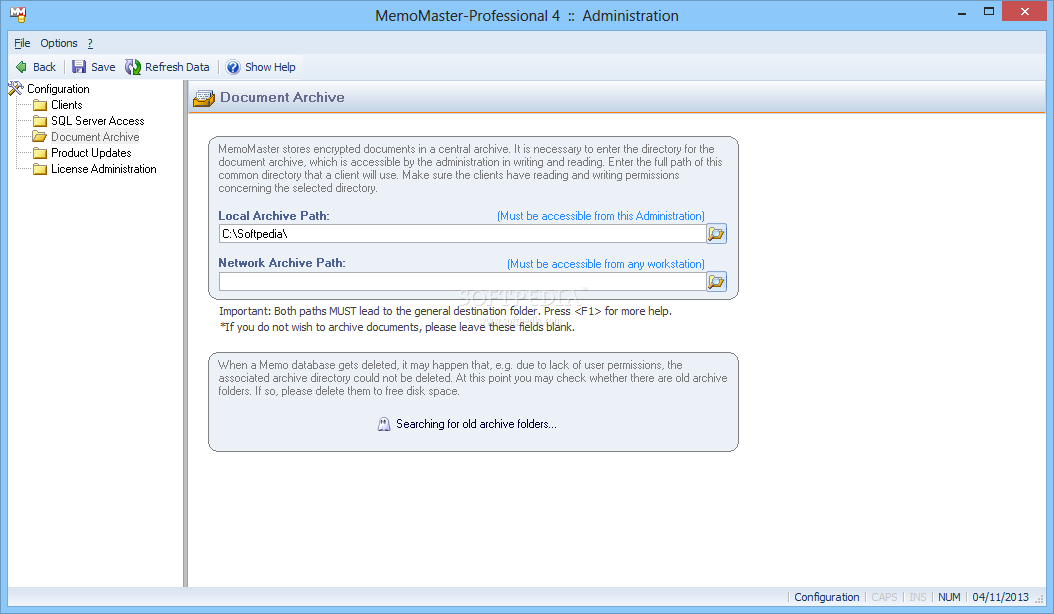Viewport: 1054px width, 614px height.
Task: Click the Back toolbar label
Action: (44, 67)
